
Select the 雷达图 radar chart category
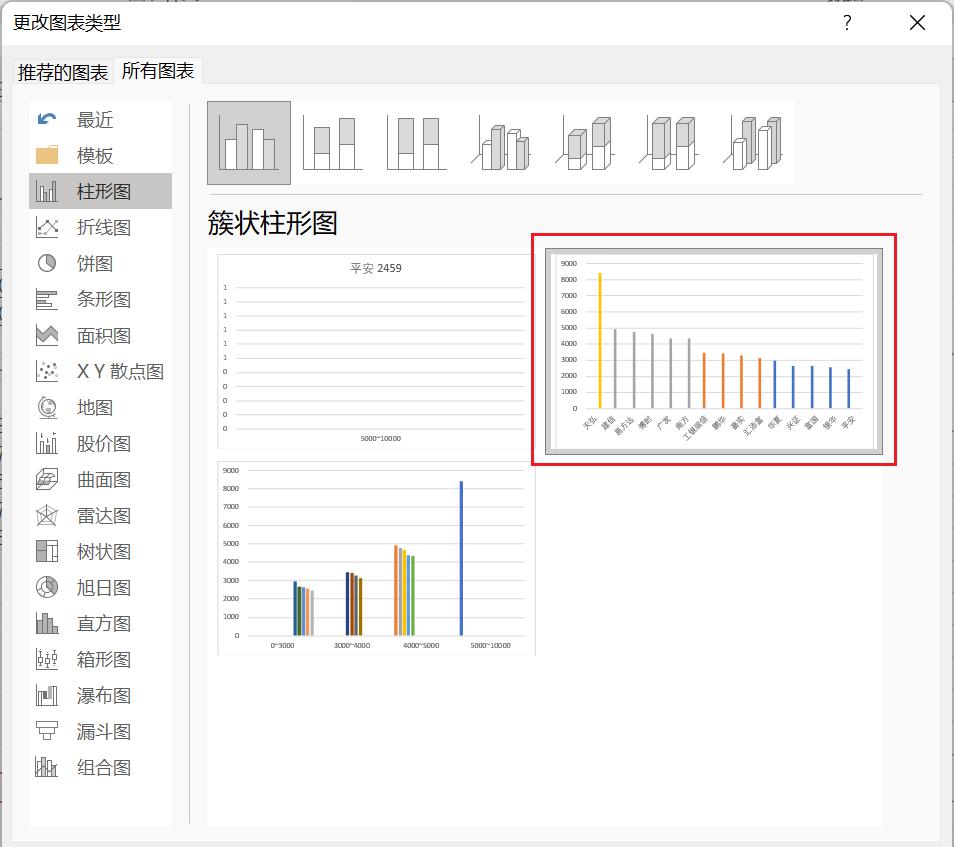pyautogui.click(x=100, y=515)
